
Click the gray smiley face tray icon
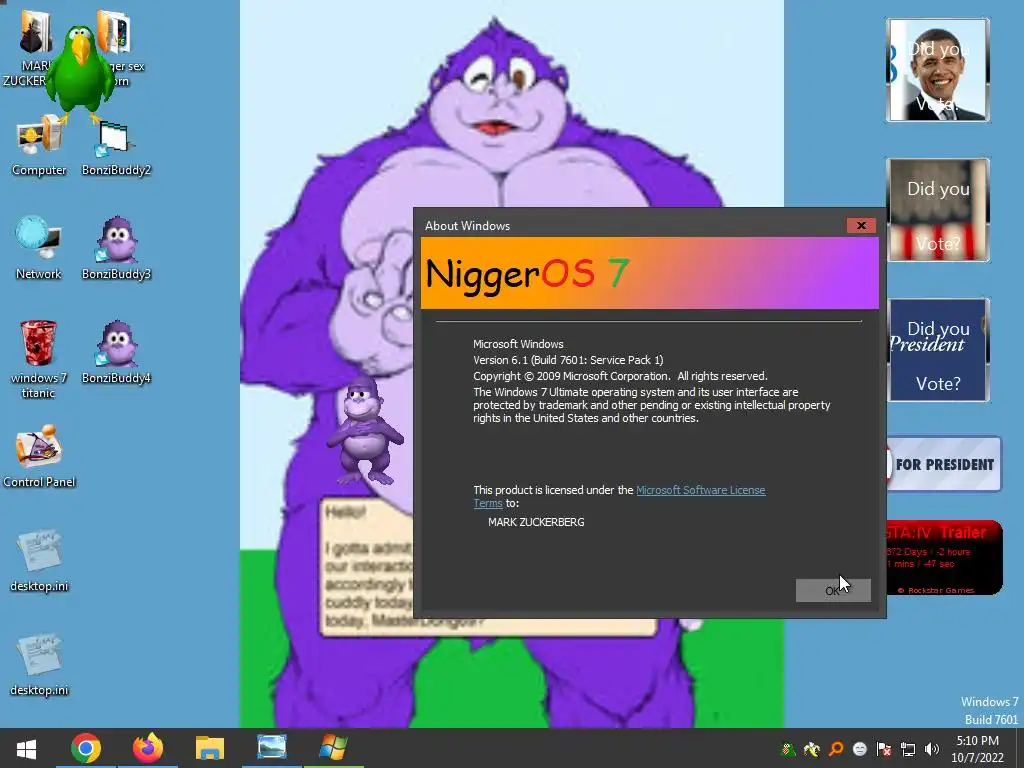point(859,749)
